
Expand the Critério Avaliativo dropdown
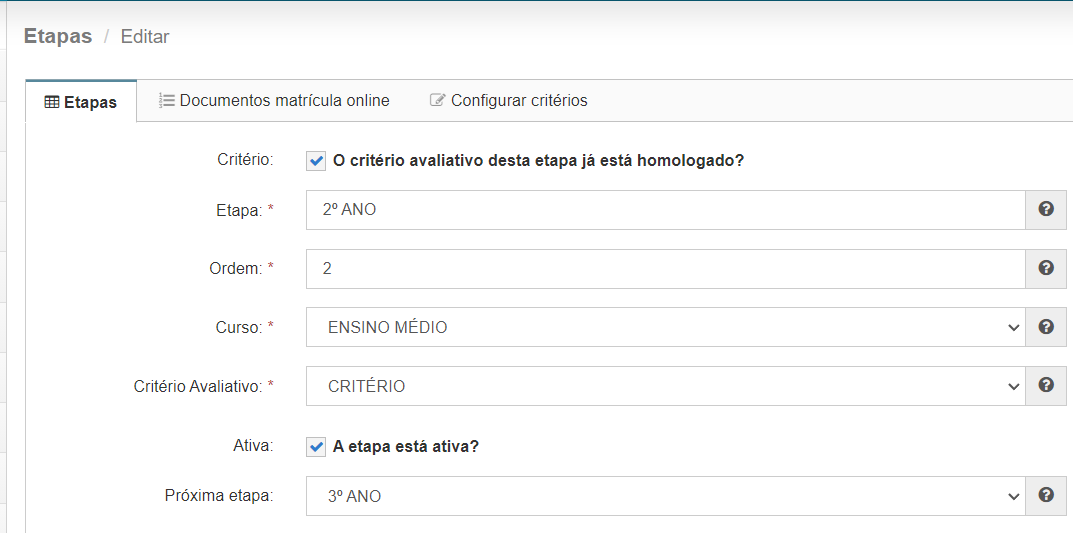point(665,386)
